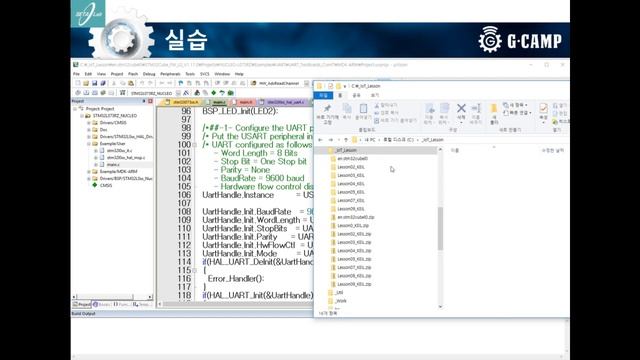This screenshot has height=360, width=640.
Task: Click the Paste icon in Keil toolbar
Action: 131,83
